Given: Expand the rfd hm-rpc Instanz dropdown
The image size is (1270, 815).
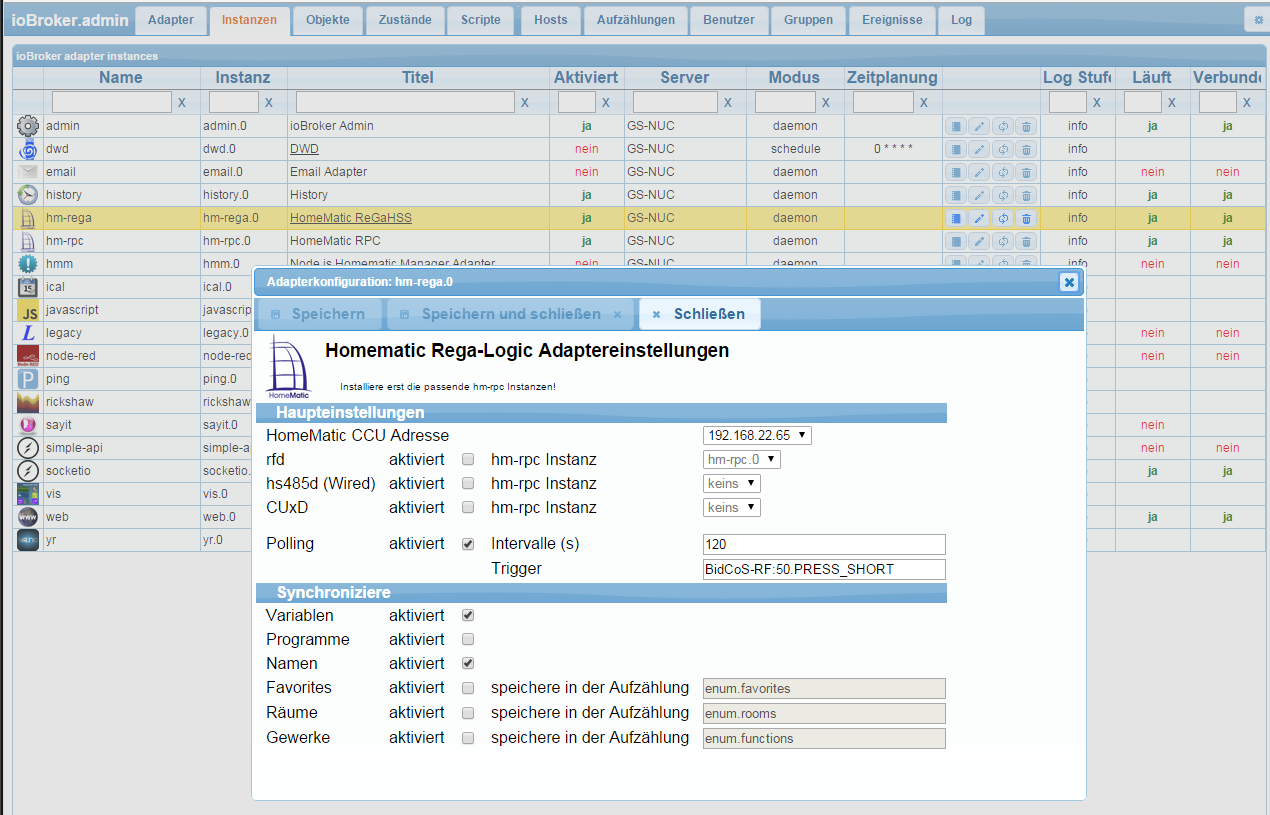Looking at the screenshot, I should coord(741,460).
